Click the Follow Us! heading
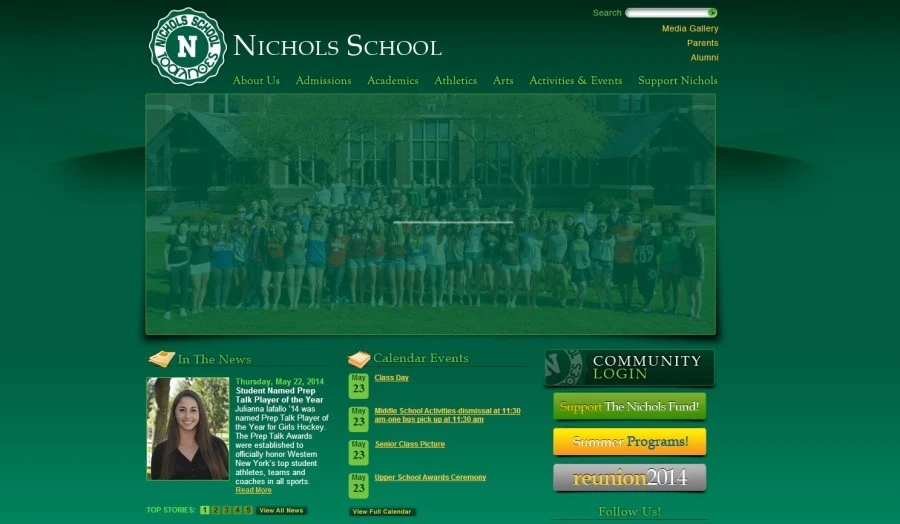This screenshot has height=524, width=900. tap(630, 511)
